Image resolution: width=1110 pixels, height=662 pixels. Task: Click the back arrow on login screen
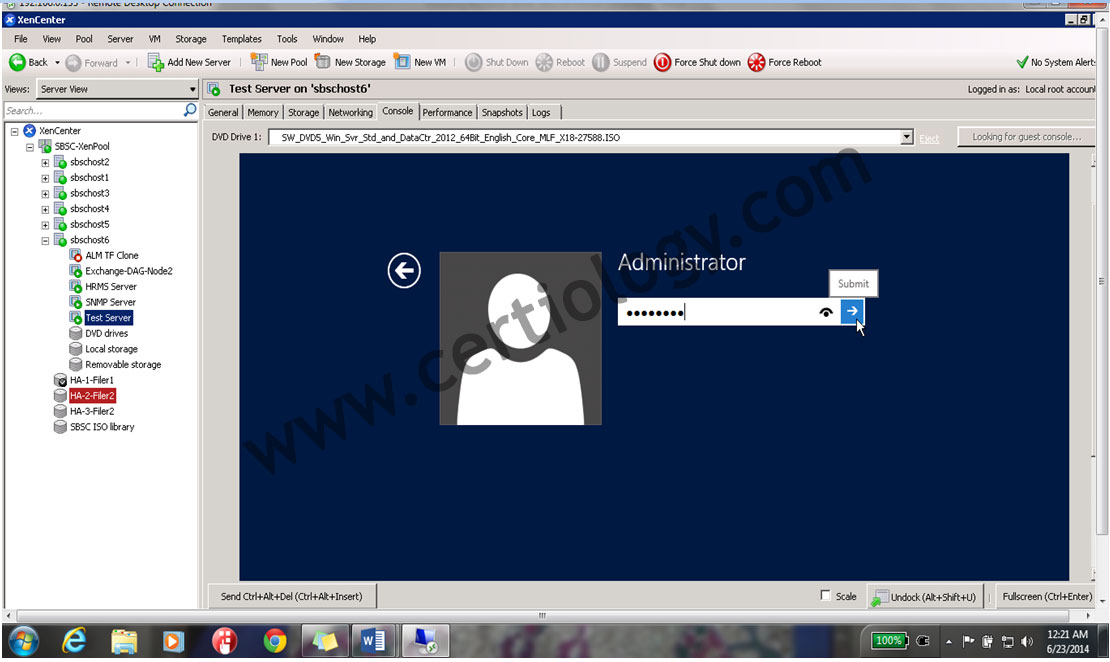pyautogui.click(x=404, y=270)
